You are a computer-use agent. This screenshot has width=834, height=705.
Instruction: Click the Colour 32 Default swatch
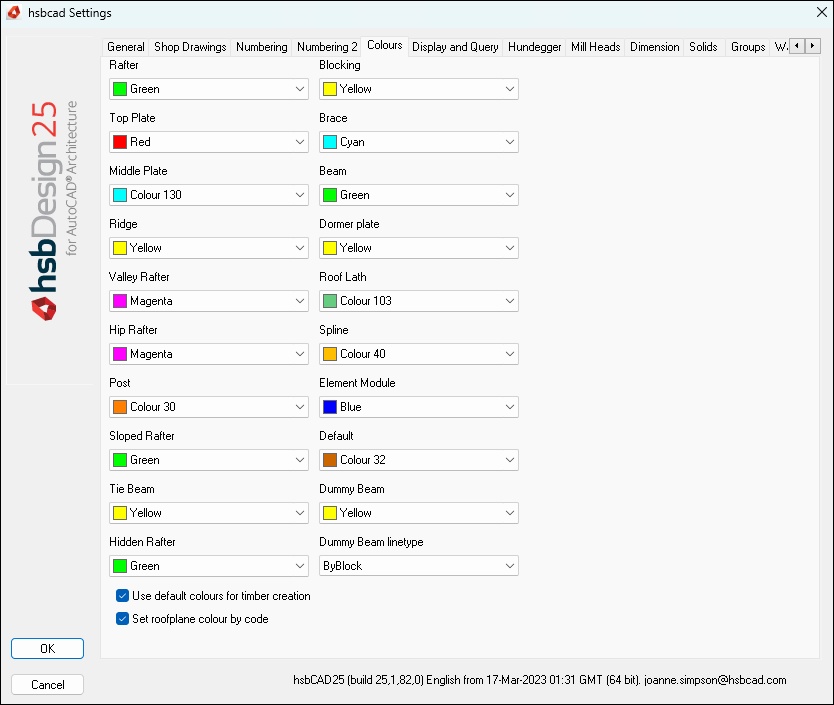coord(330,460)
